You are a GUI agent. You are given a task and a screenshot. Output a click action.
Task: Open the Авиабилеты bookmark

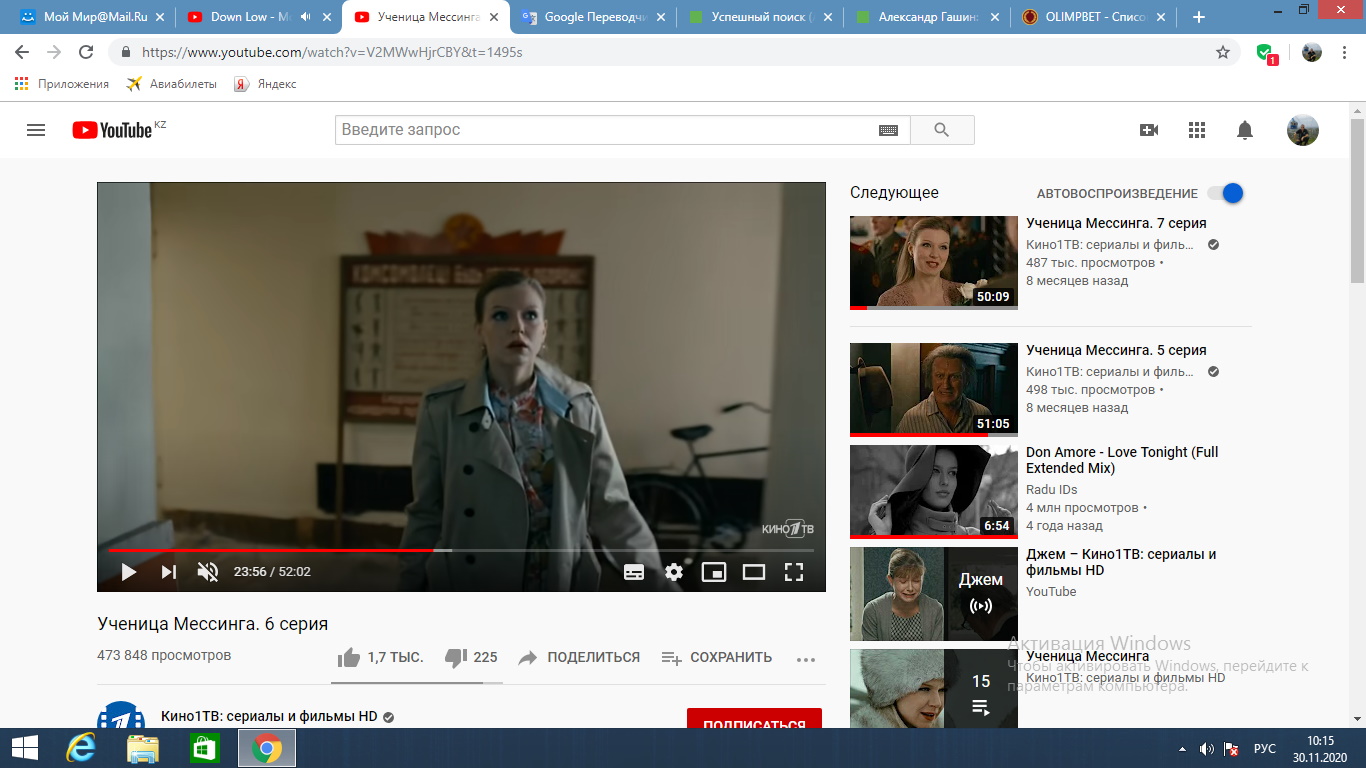(172, 84)
